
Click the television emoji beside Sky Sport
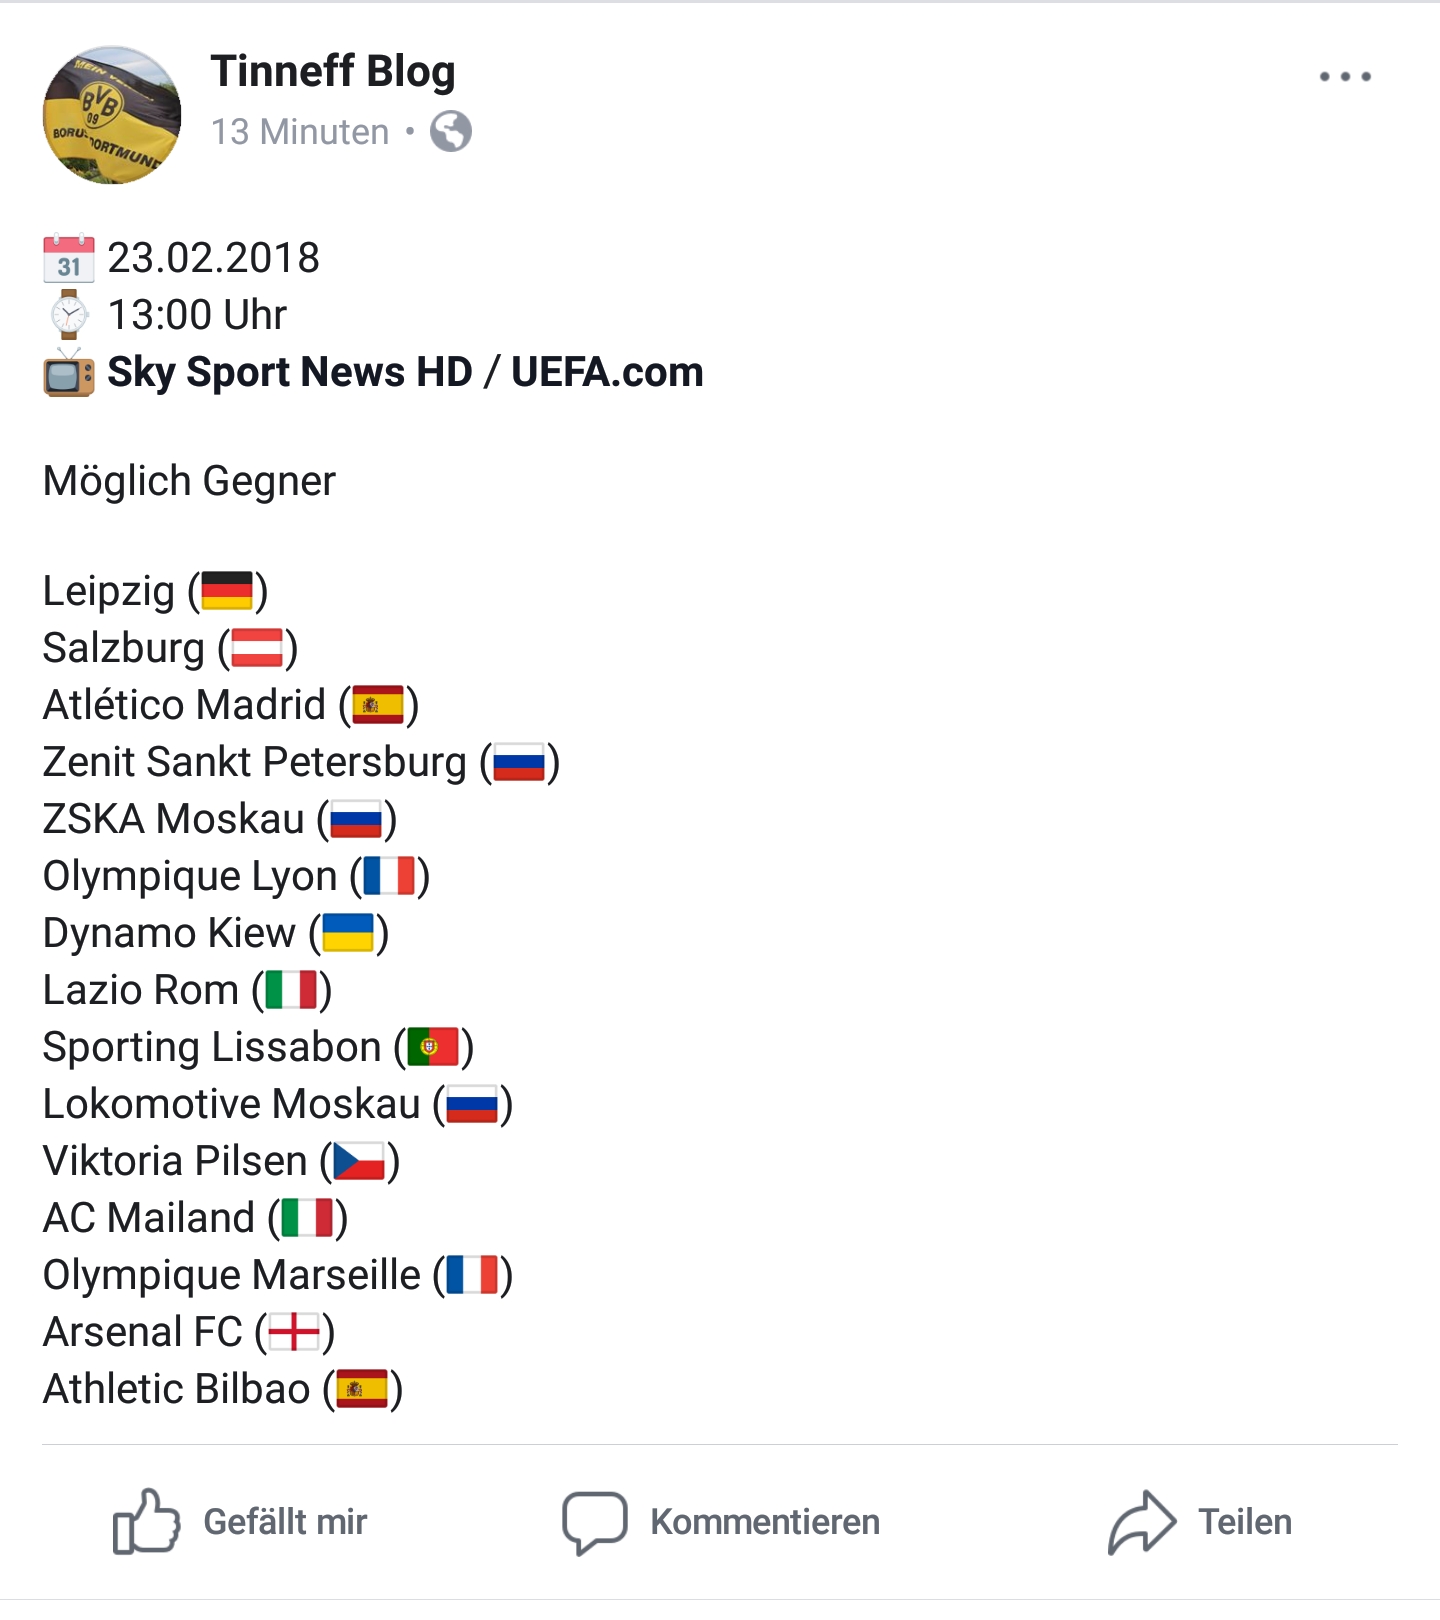pyautogui.click(x=69, y=372)
